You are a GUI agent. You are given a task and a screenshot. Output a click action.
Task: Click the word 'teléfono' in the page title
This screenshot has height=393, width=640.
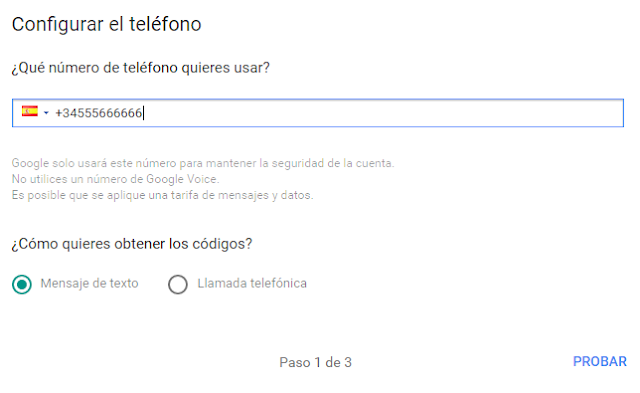tap(165, 24)
